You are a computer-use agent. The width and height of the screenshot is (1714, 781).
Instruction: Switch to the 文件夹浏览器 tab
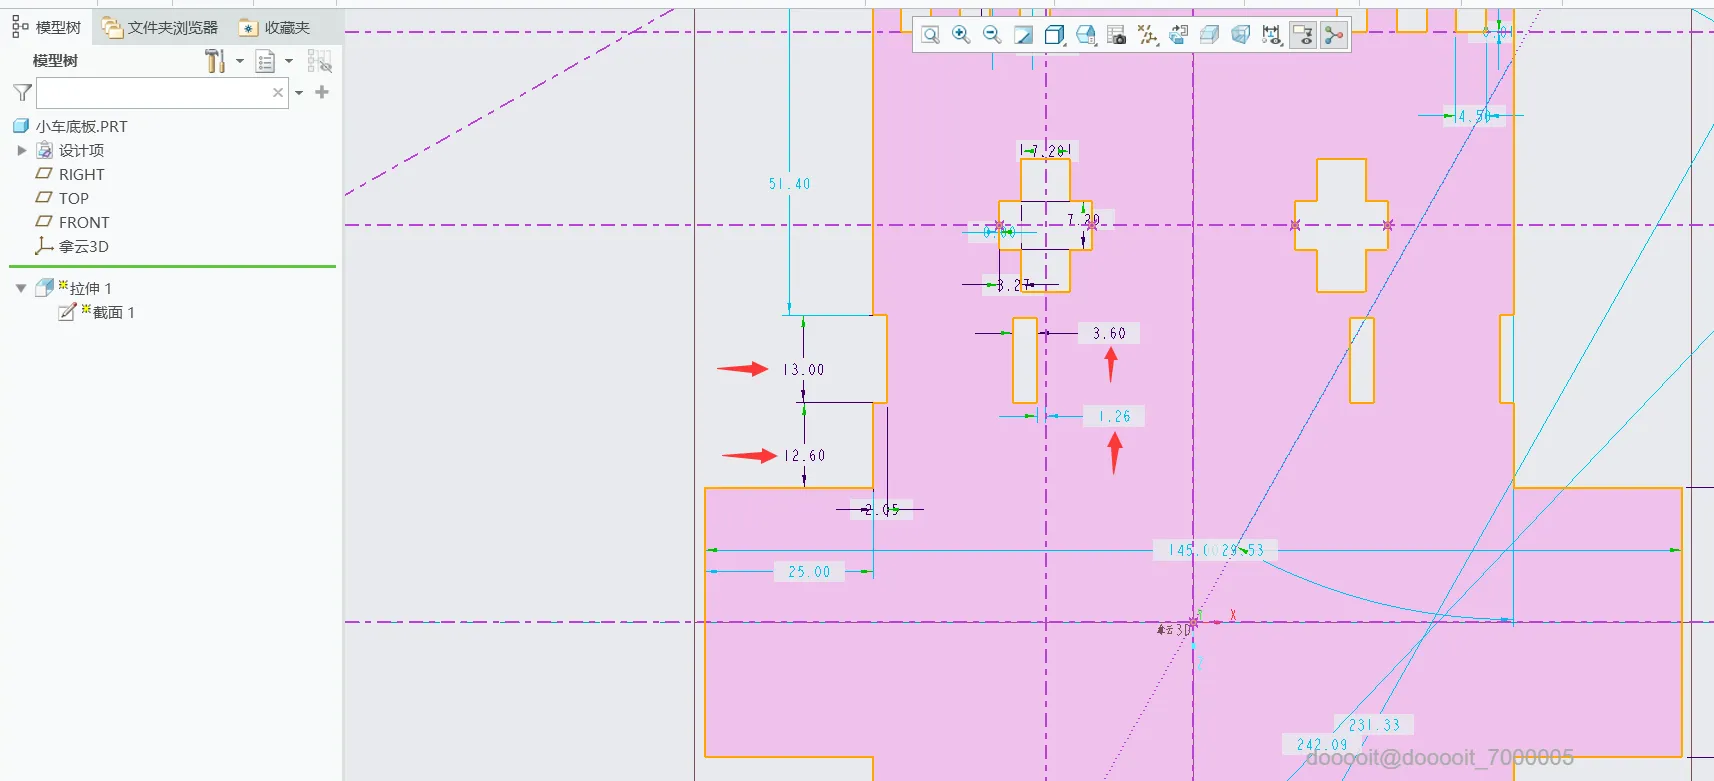(160, 27)
